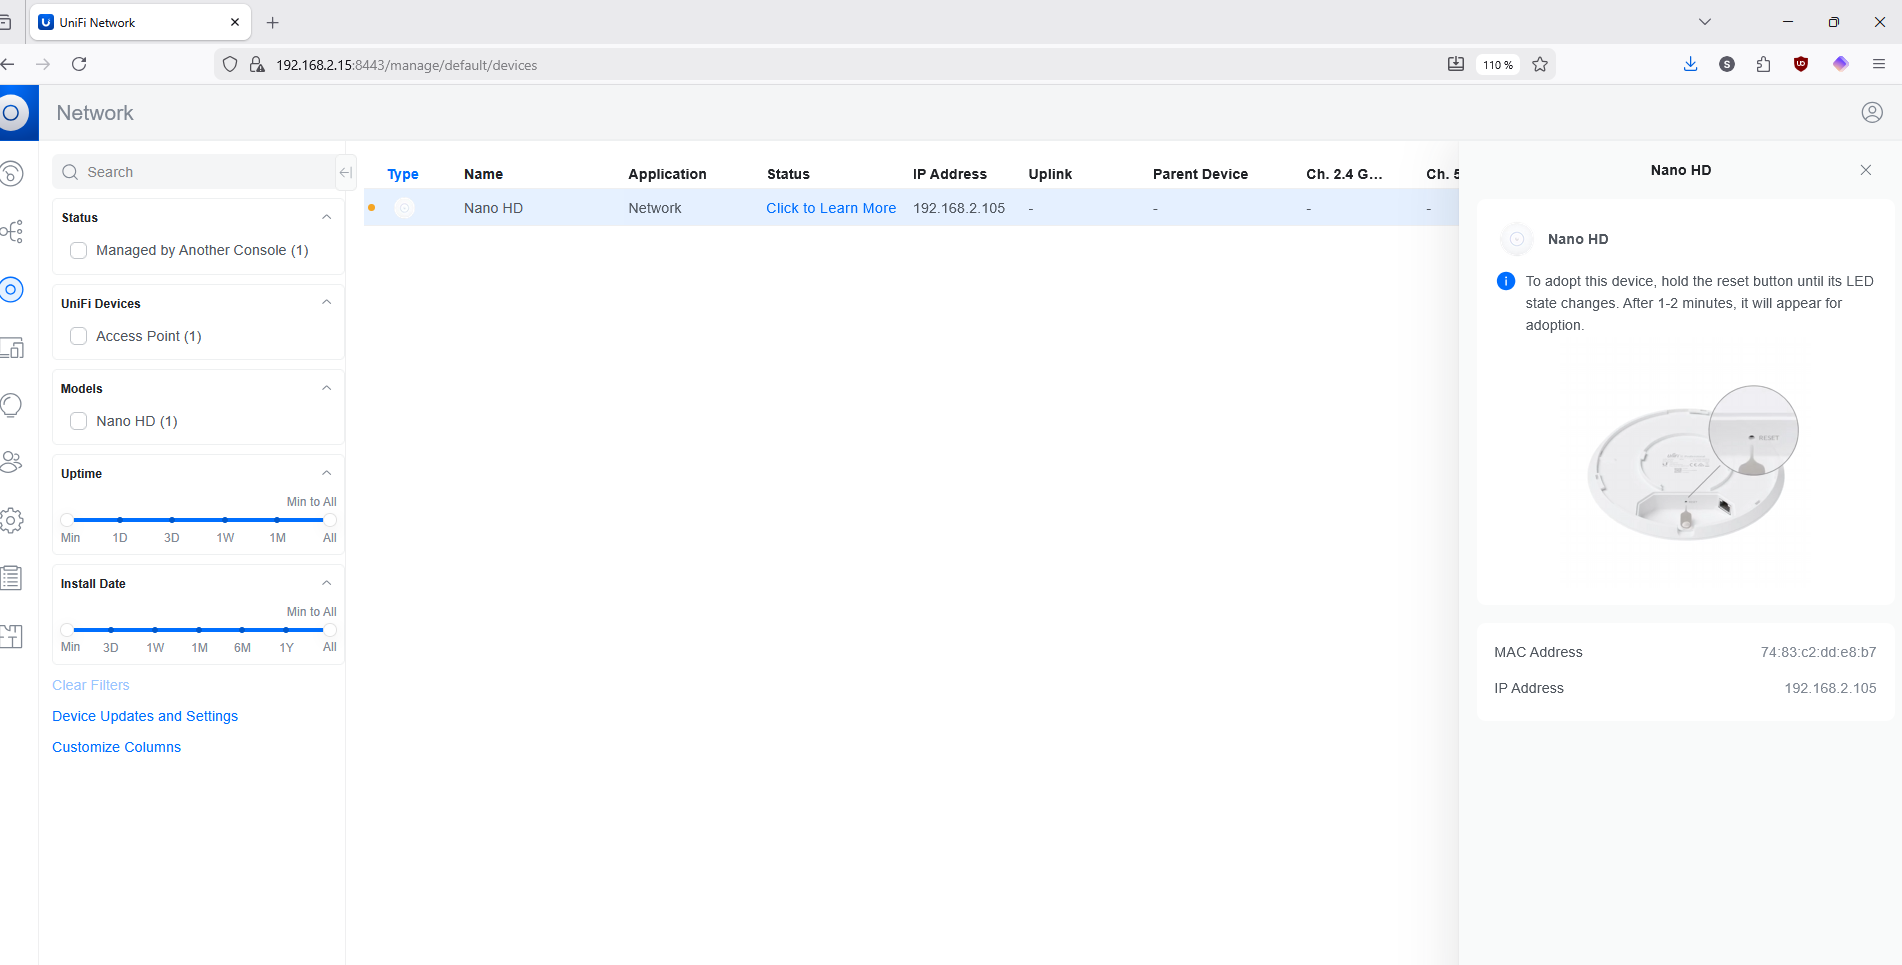Collapse the filter panel with arrow icon

coord(345,172)
